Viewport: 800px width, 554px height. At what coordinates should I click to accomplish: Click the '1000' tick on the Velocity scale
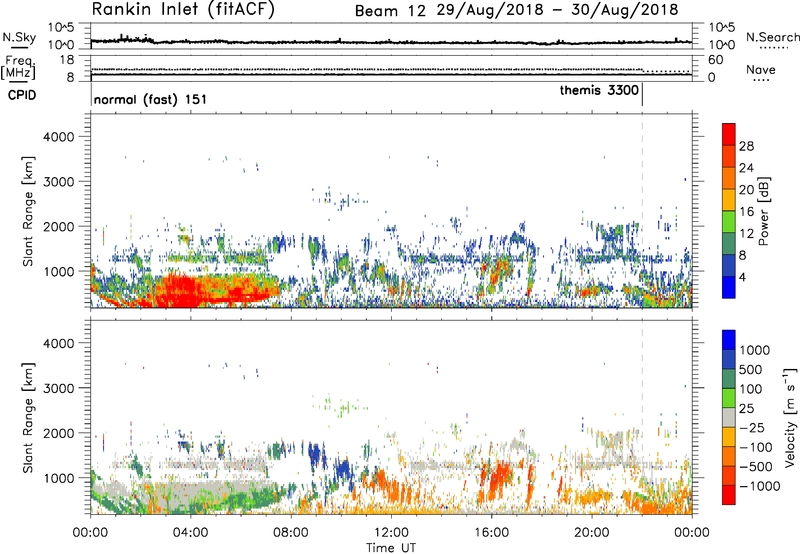(754, 350)
